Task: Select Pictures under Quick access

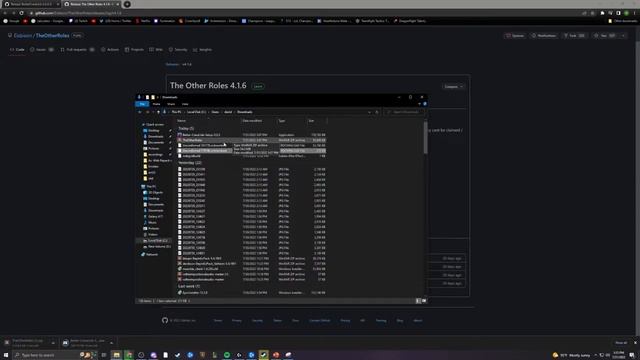Action: (x=154, y=149)
